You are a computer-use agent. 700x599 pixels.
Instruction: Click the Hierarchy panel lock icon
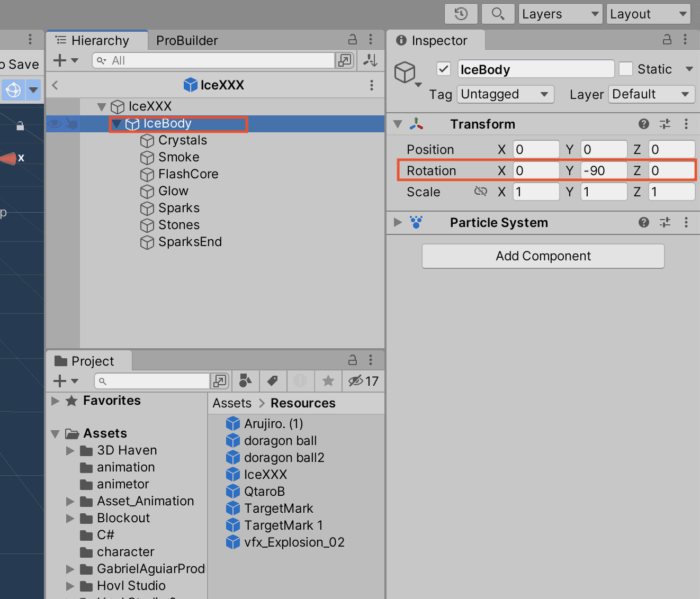coord(352,40)
